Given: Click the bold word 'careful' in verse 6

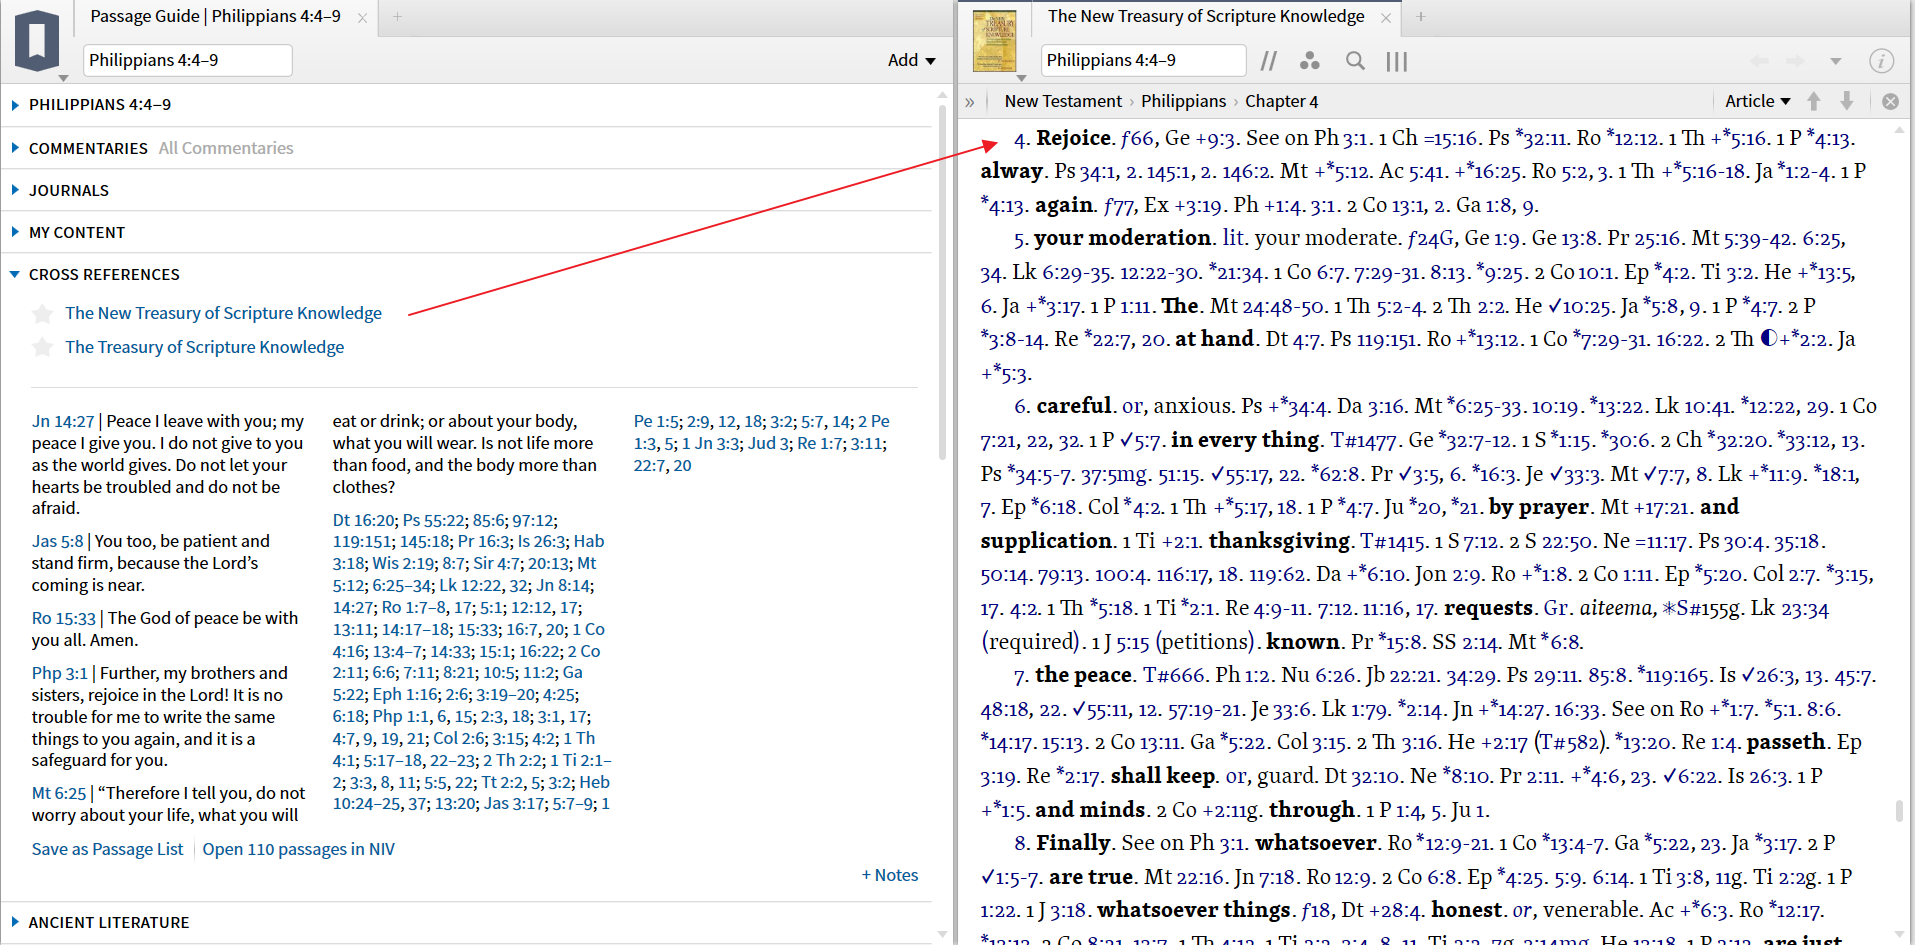Looking at the screenshot, I should click(1074, 406).
